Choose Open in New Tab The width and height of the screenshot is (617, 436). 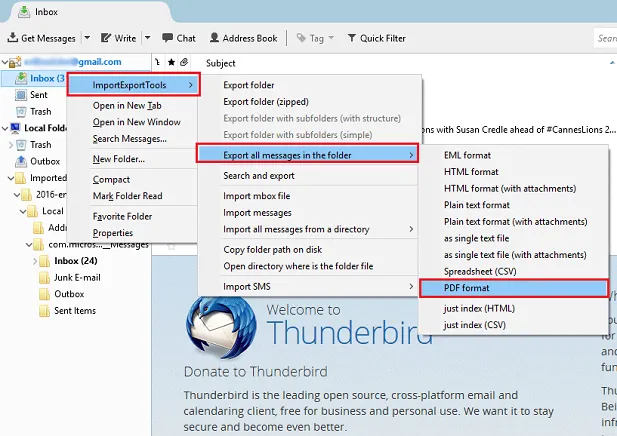click(x=127, y=105)
